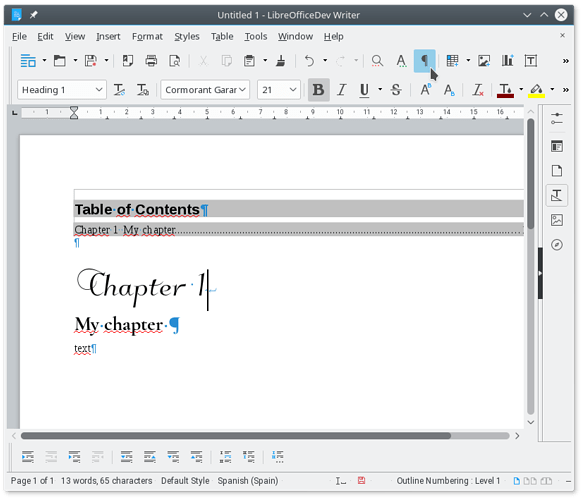Screen dimensions: 583x500
Task: Click Default Style page style in status bar
Action: point(185,481)
